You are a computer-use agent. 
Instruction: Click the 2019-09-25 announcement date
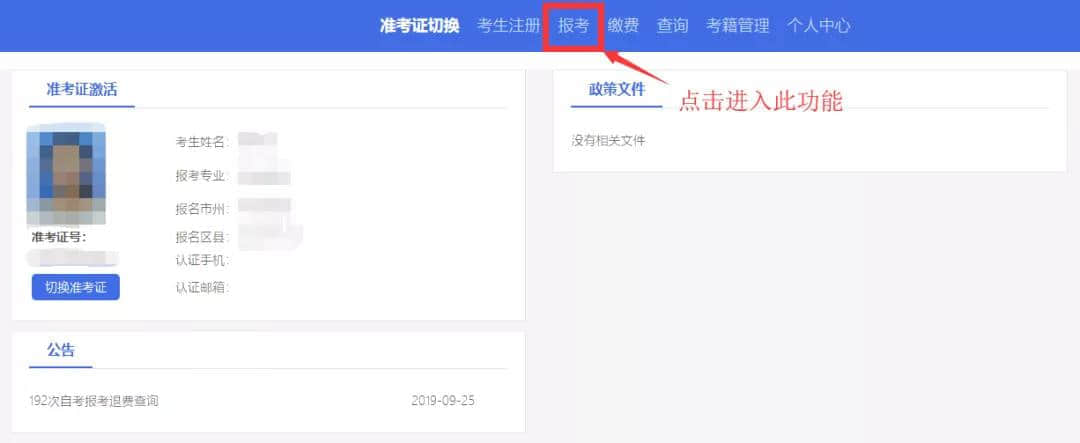(443, 400)
